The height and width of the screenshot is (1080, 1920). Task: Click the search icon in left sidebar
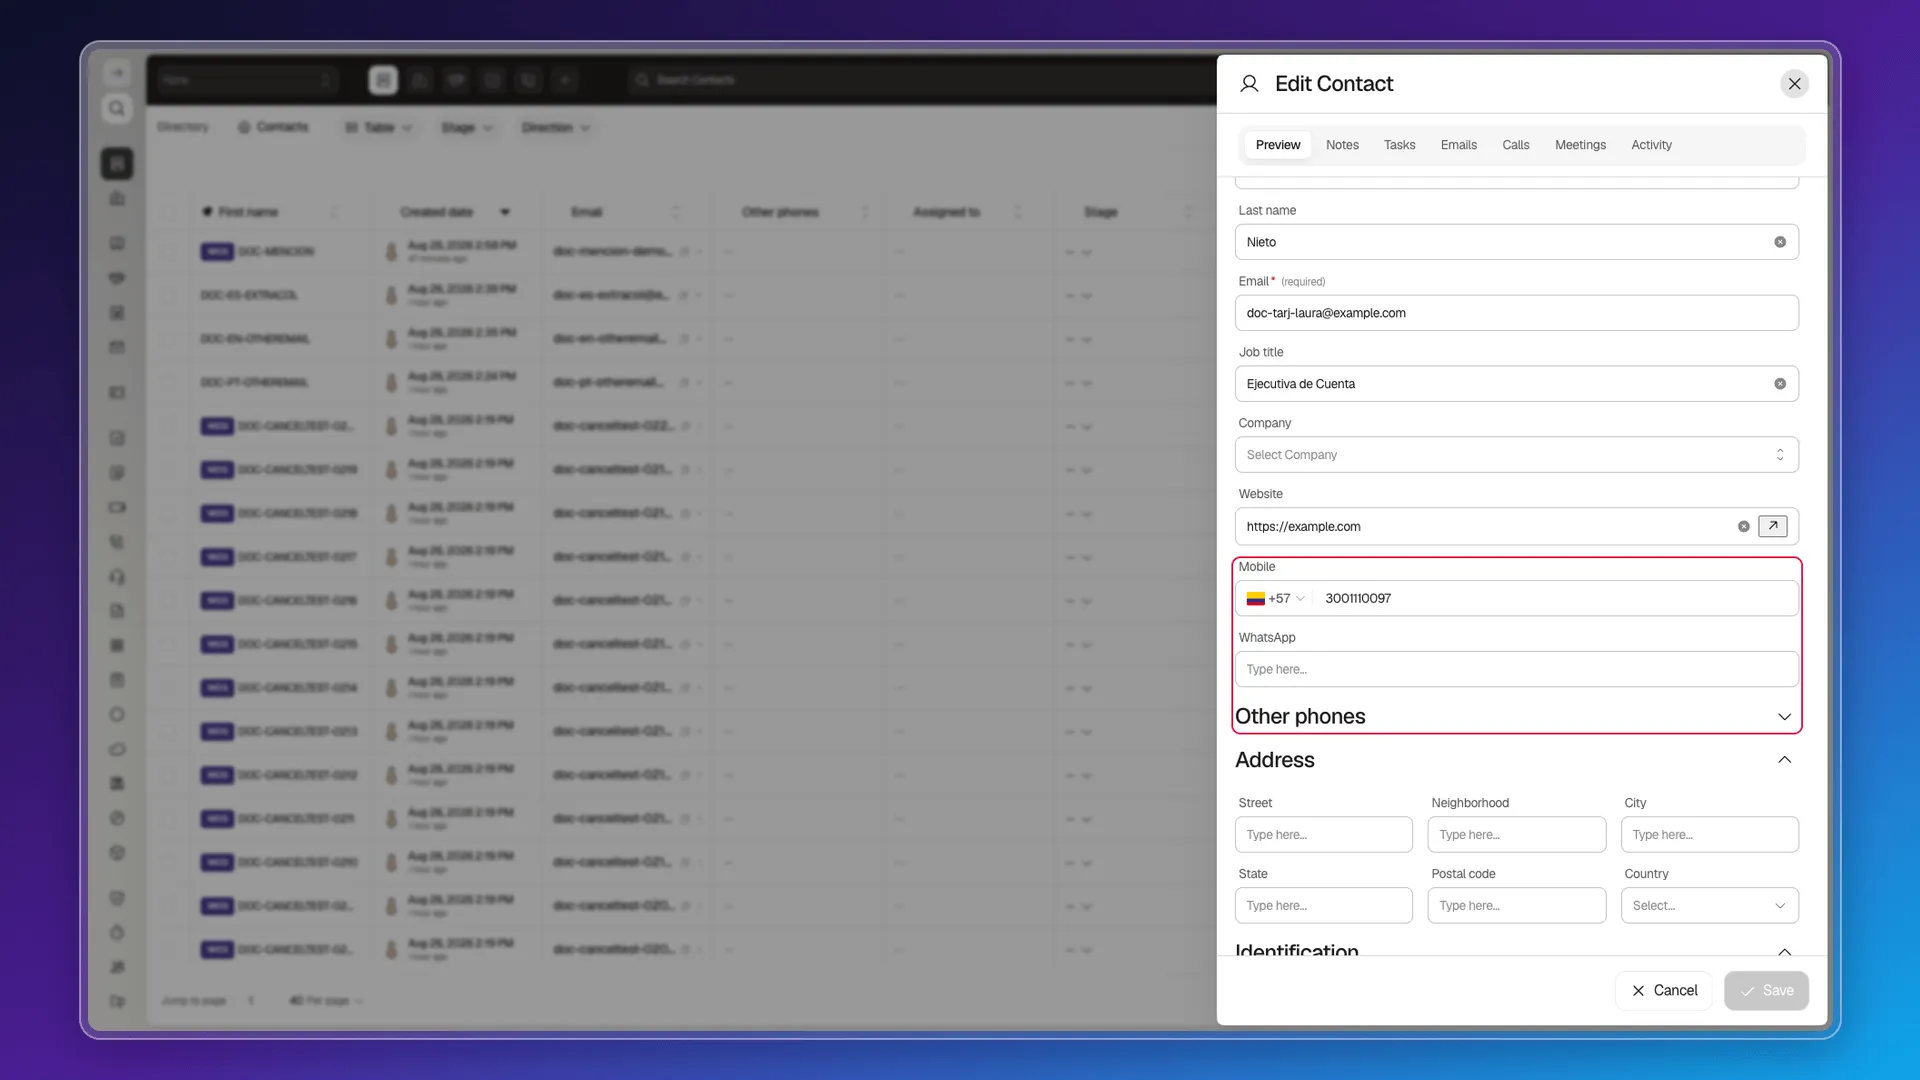[117, 108]
